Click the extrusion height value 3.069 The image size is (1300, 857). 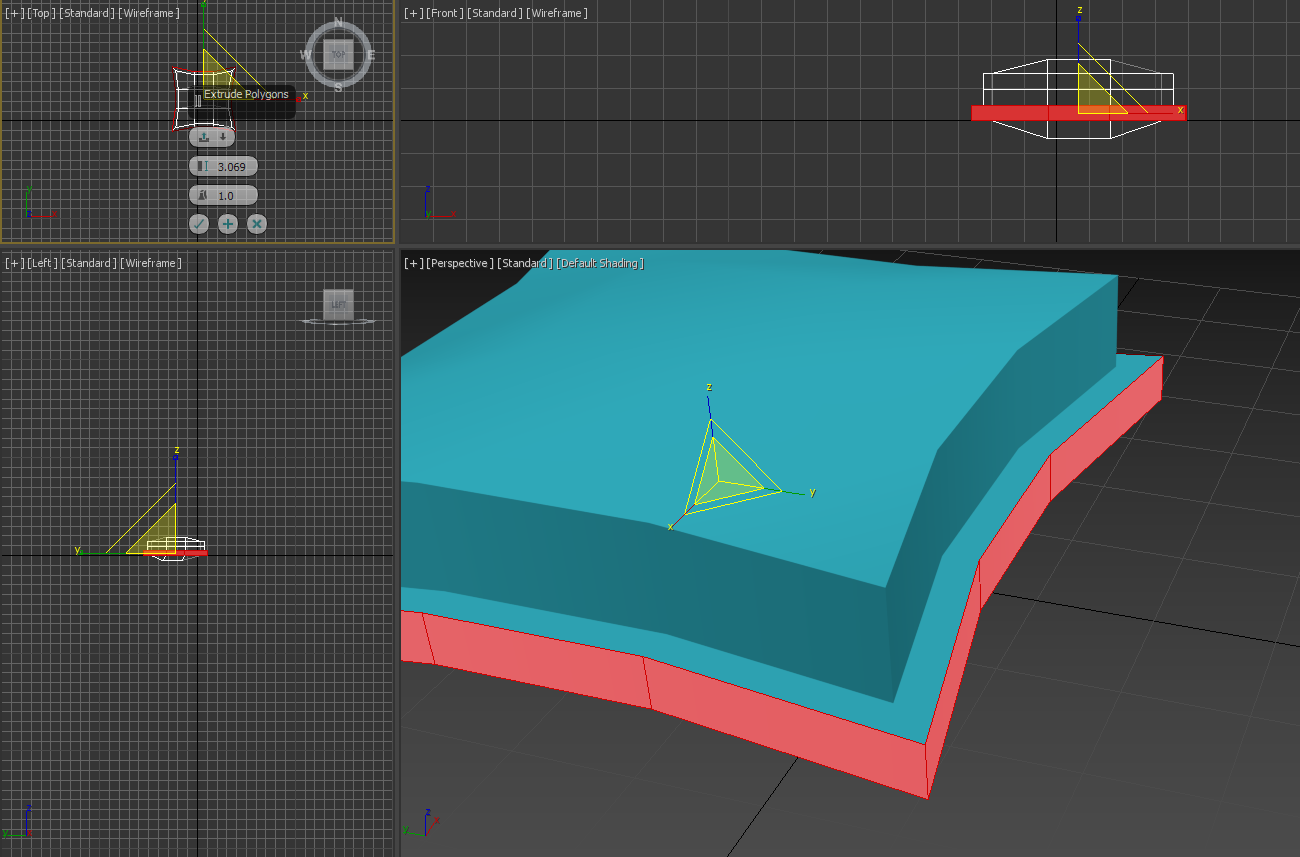pos(232,166)
